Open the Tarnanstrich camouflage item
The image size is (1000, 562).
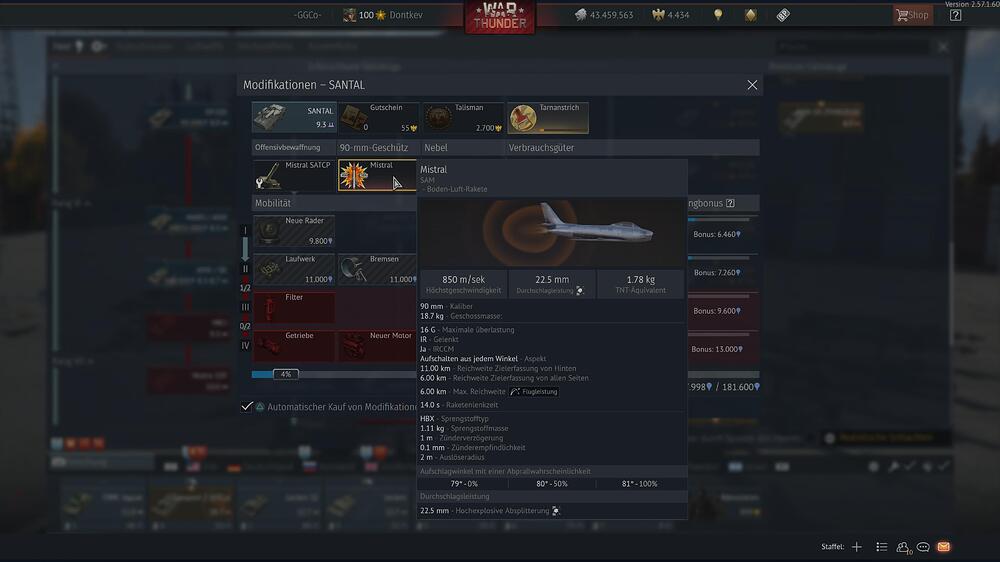click(548, 117)
